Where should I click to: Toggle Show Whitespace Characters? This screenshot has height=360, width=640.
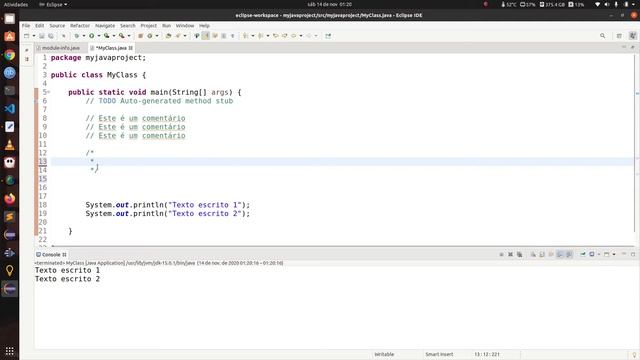coord(232,36)
